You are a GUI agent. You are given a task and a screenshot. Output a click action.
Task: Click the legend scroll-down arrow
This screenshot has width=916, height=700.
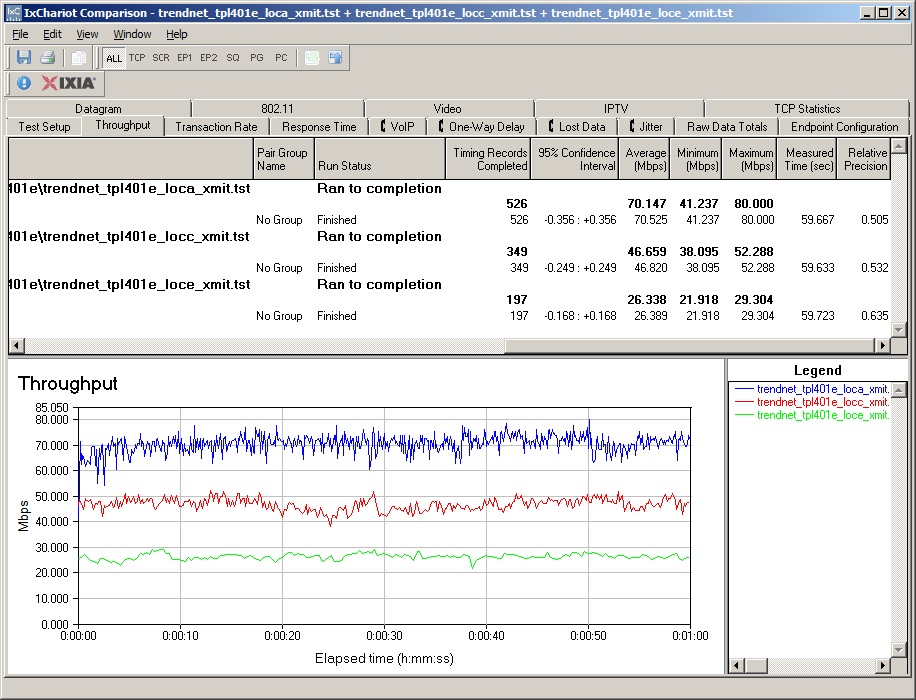pyautogui.click(x=899, y=650)
